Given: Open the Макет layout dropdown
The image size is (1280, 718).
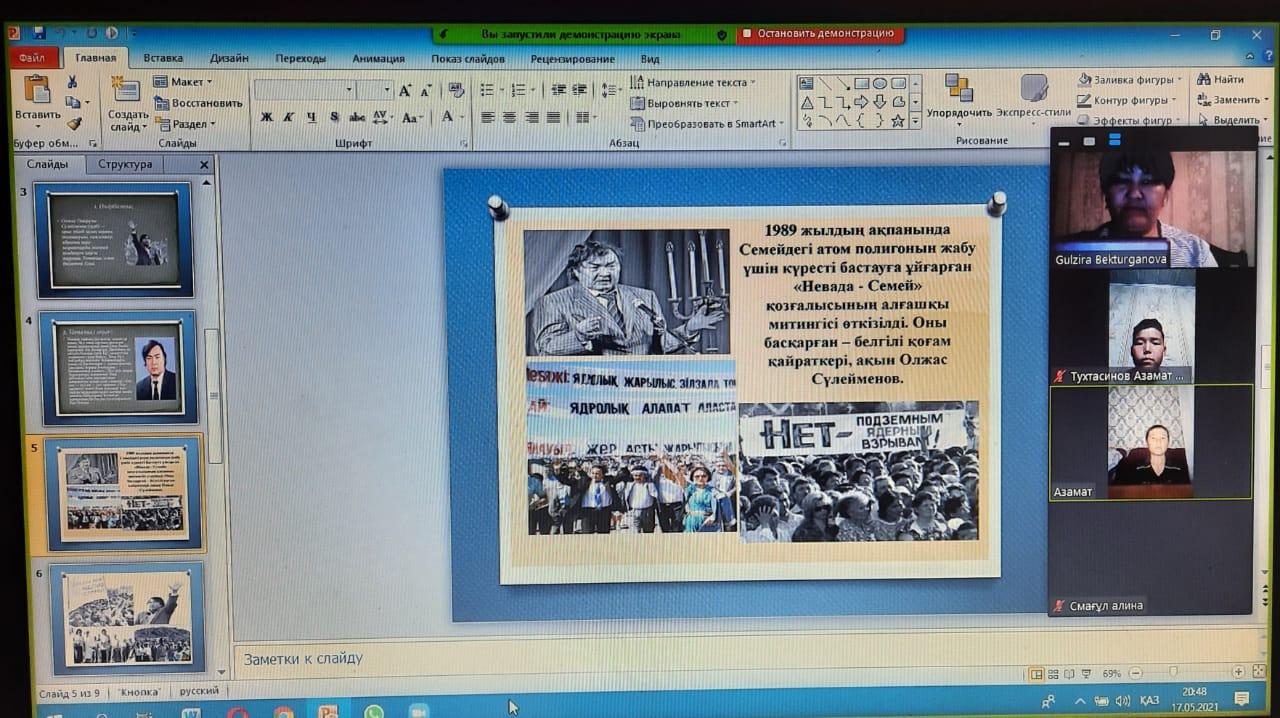Looking at the screenshot, I should coord(184,81).
